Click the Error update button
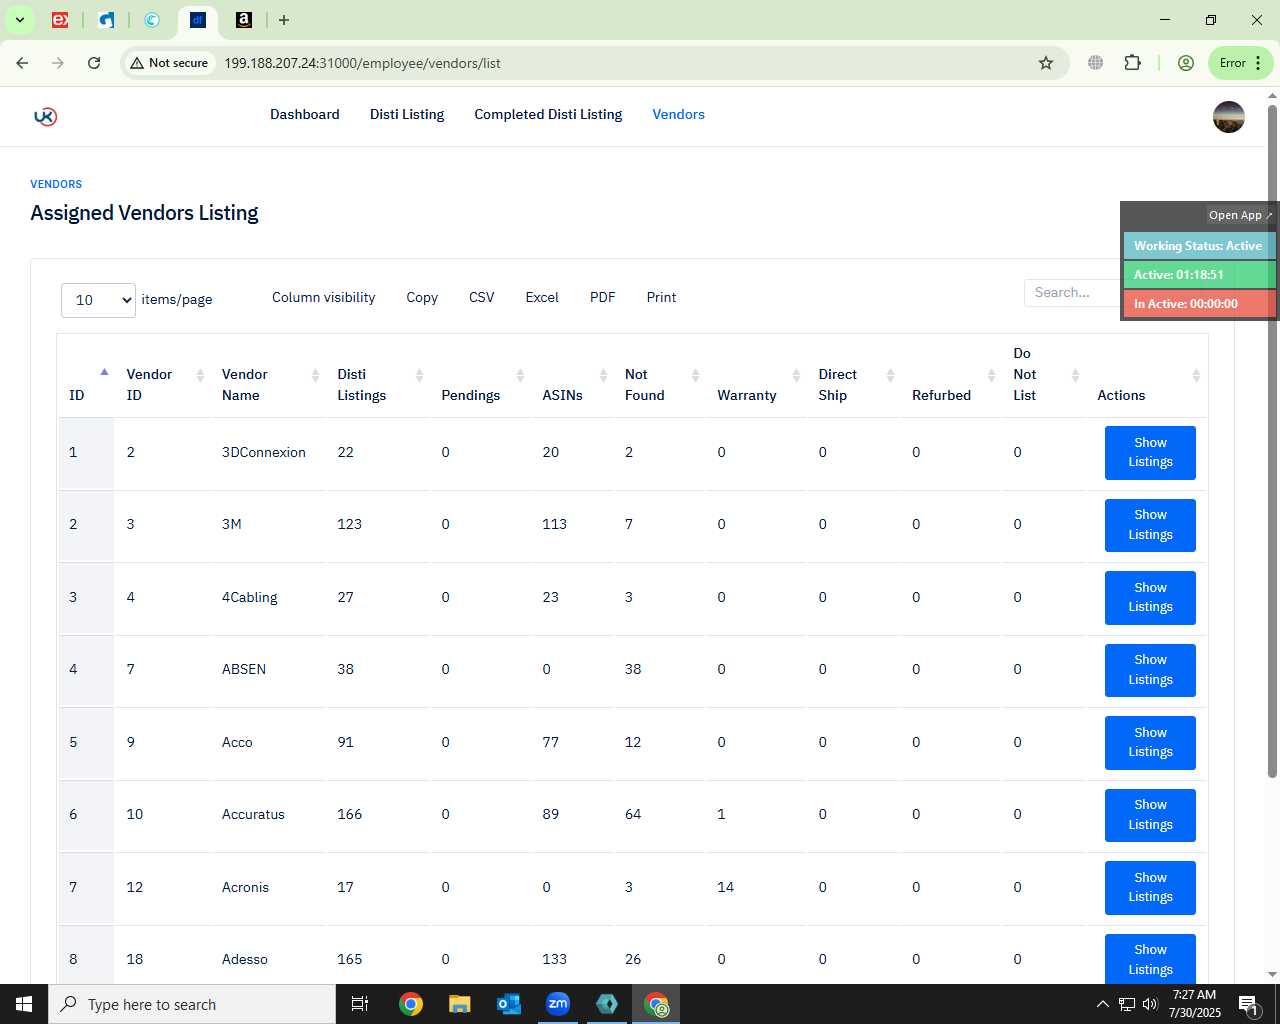This screenshot has width=1280, height=1024. click(1240, 63)
